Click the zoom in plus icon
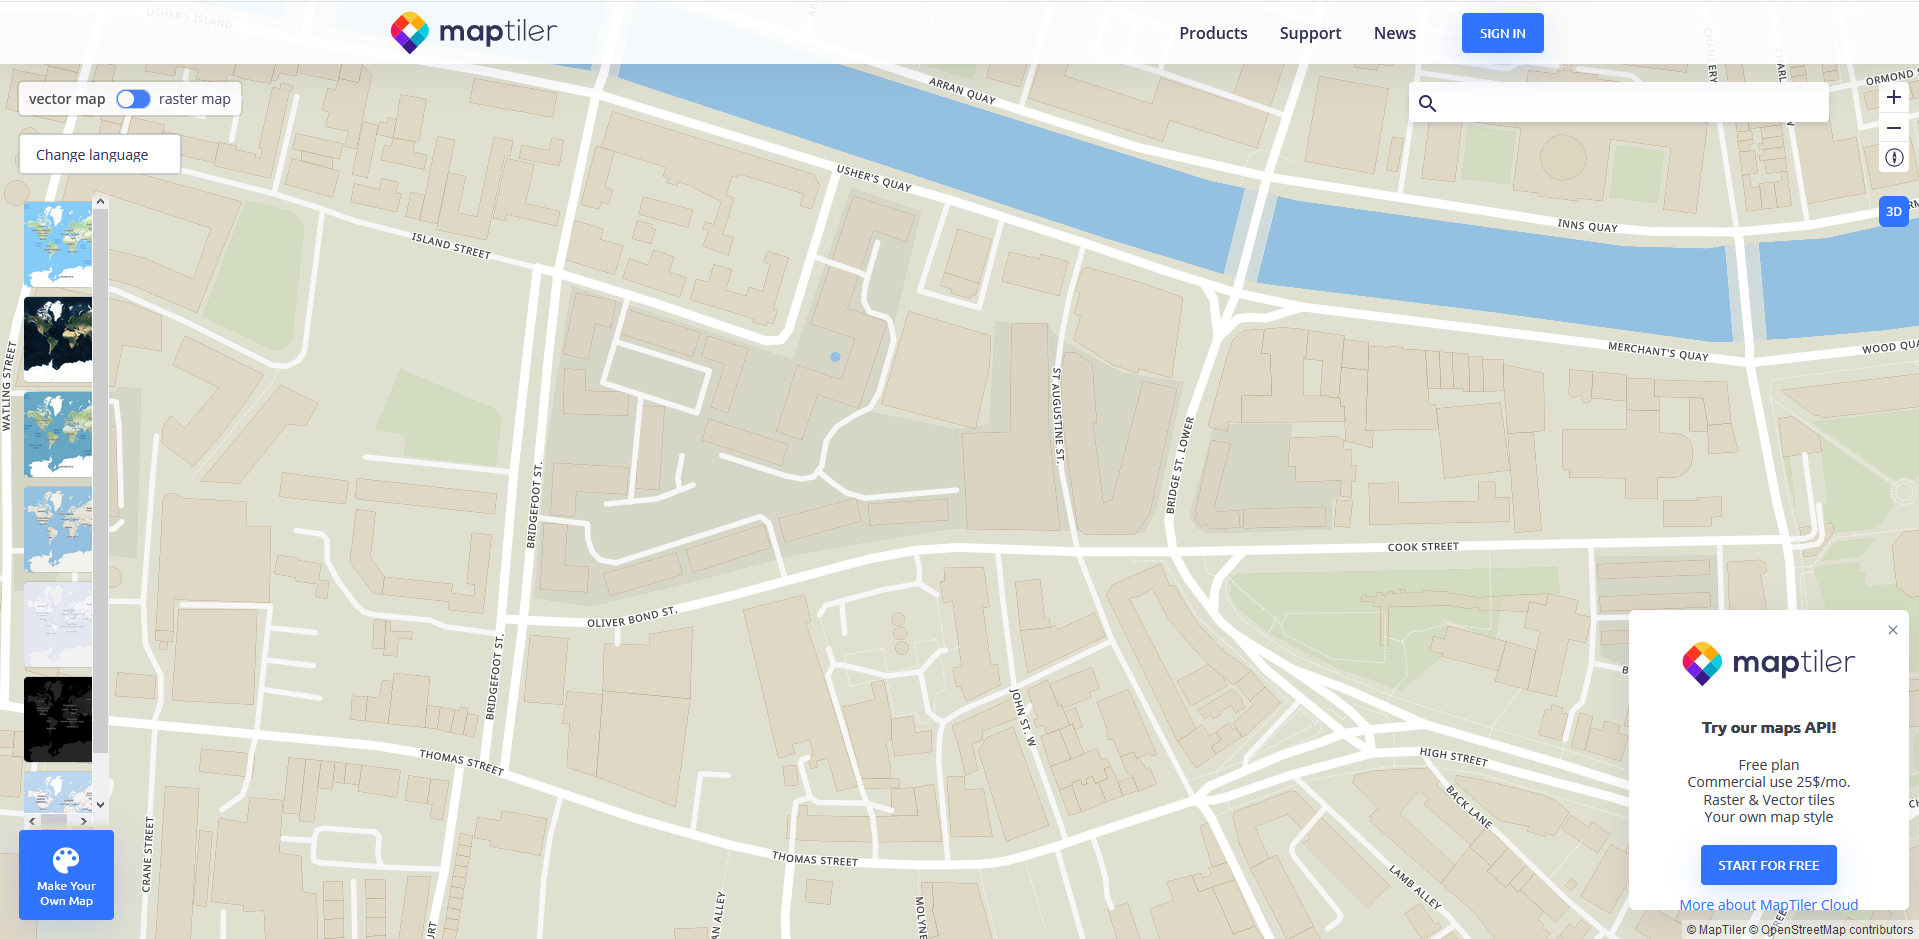 (x=1893, y=97)
